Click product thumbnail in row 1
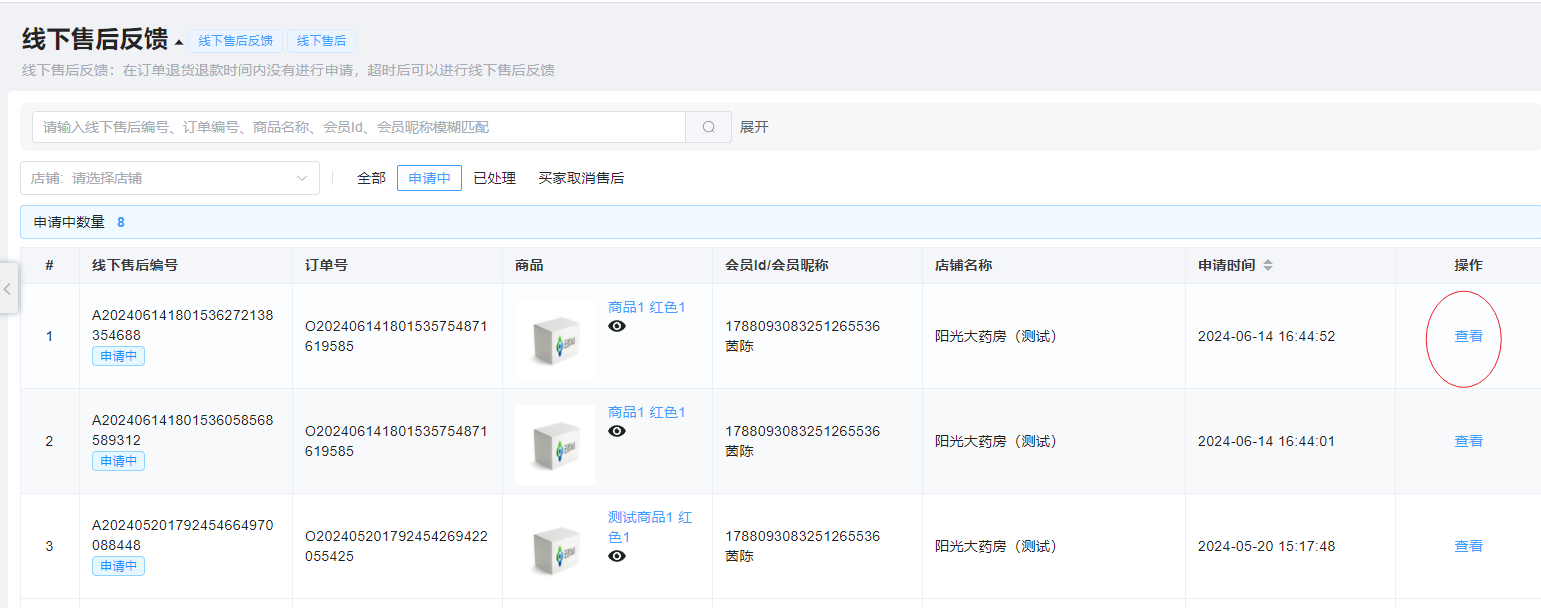 click(x=555, y=340)
